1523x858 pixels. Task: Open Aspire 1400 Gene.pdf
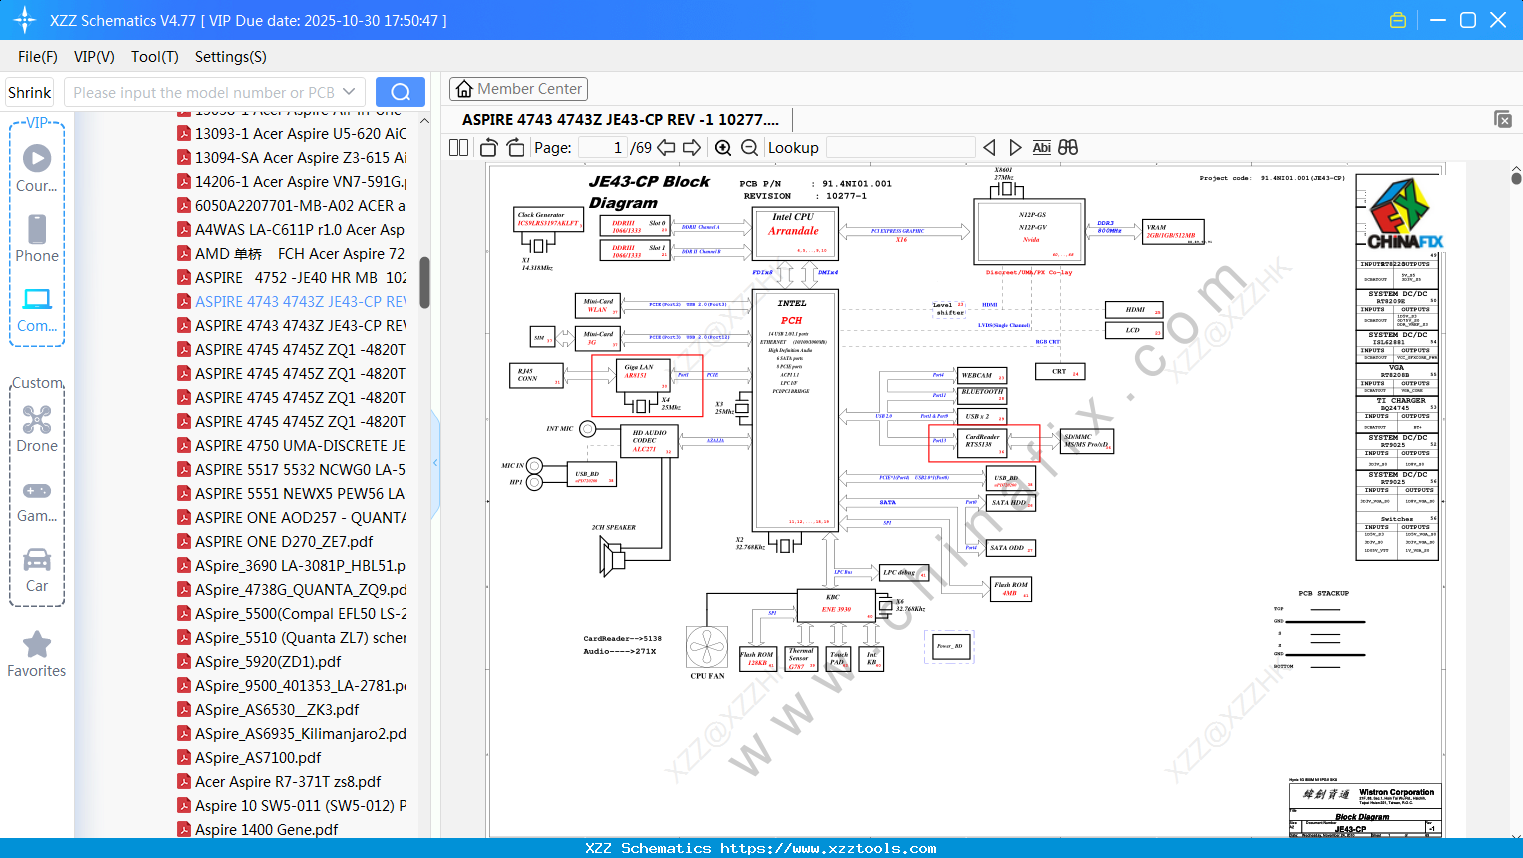pyautogui.click(x=258, y=829)
